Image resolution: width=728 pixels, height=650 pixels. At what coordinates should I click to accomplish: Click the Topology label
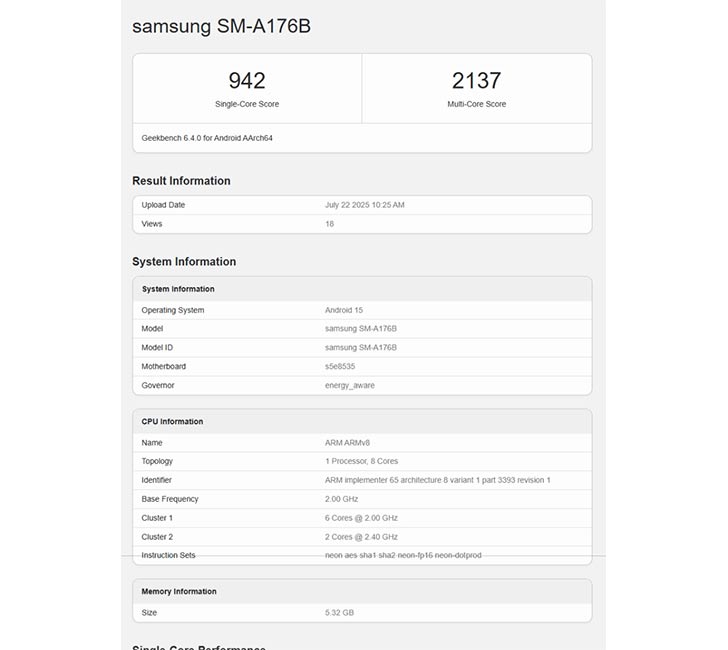pos(157,461)
